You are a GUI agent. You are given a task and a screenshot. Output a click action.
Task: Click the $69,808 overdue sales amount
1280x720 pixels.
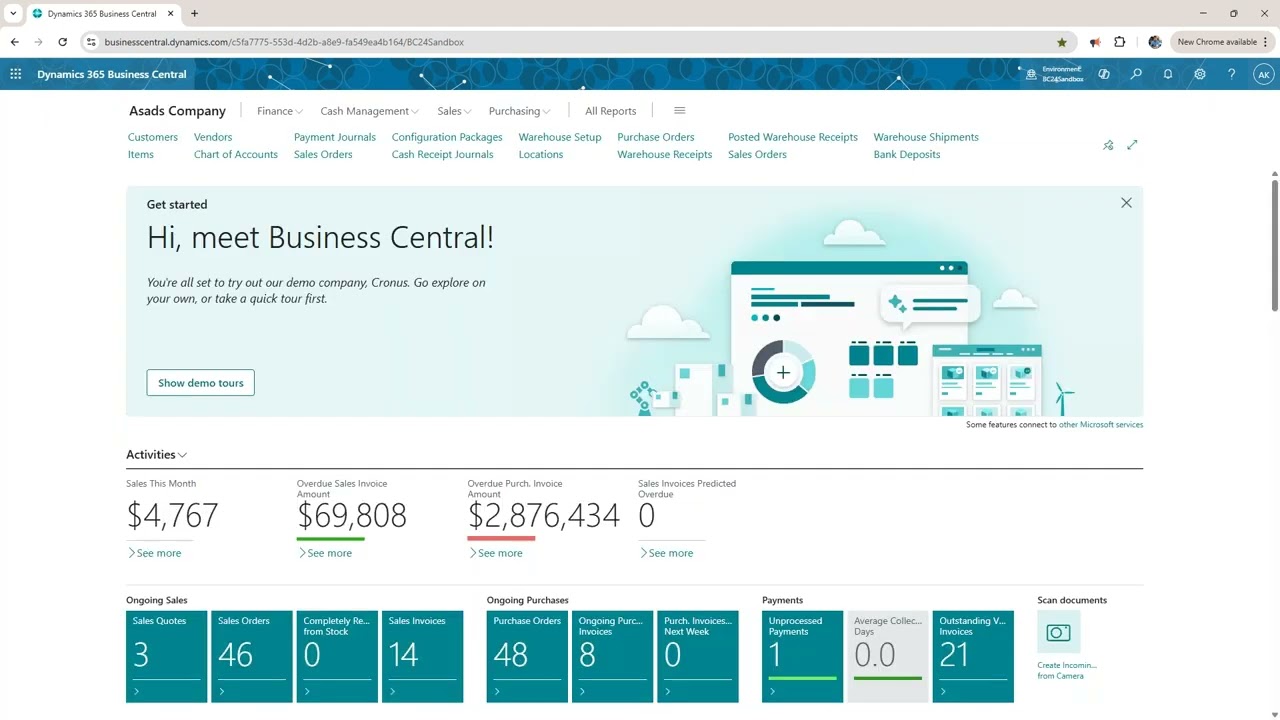point(352,516)
